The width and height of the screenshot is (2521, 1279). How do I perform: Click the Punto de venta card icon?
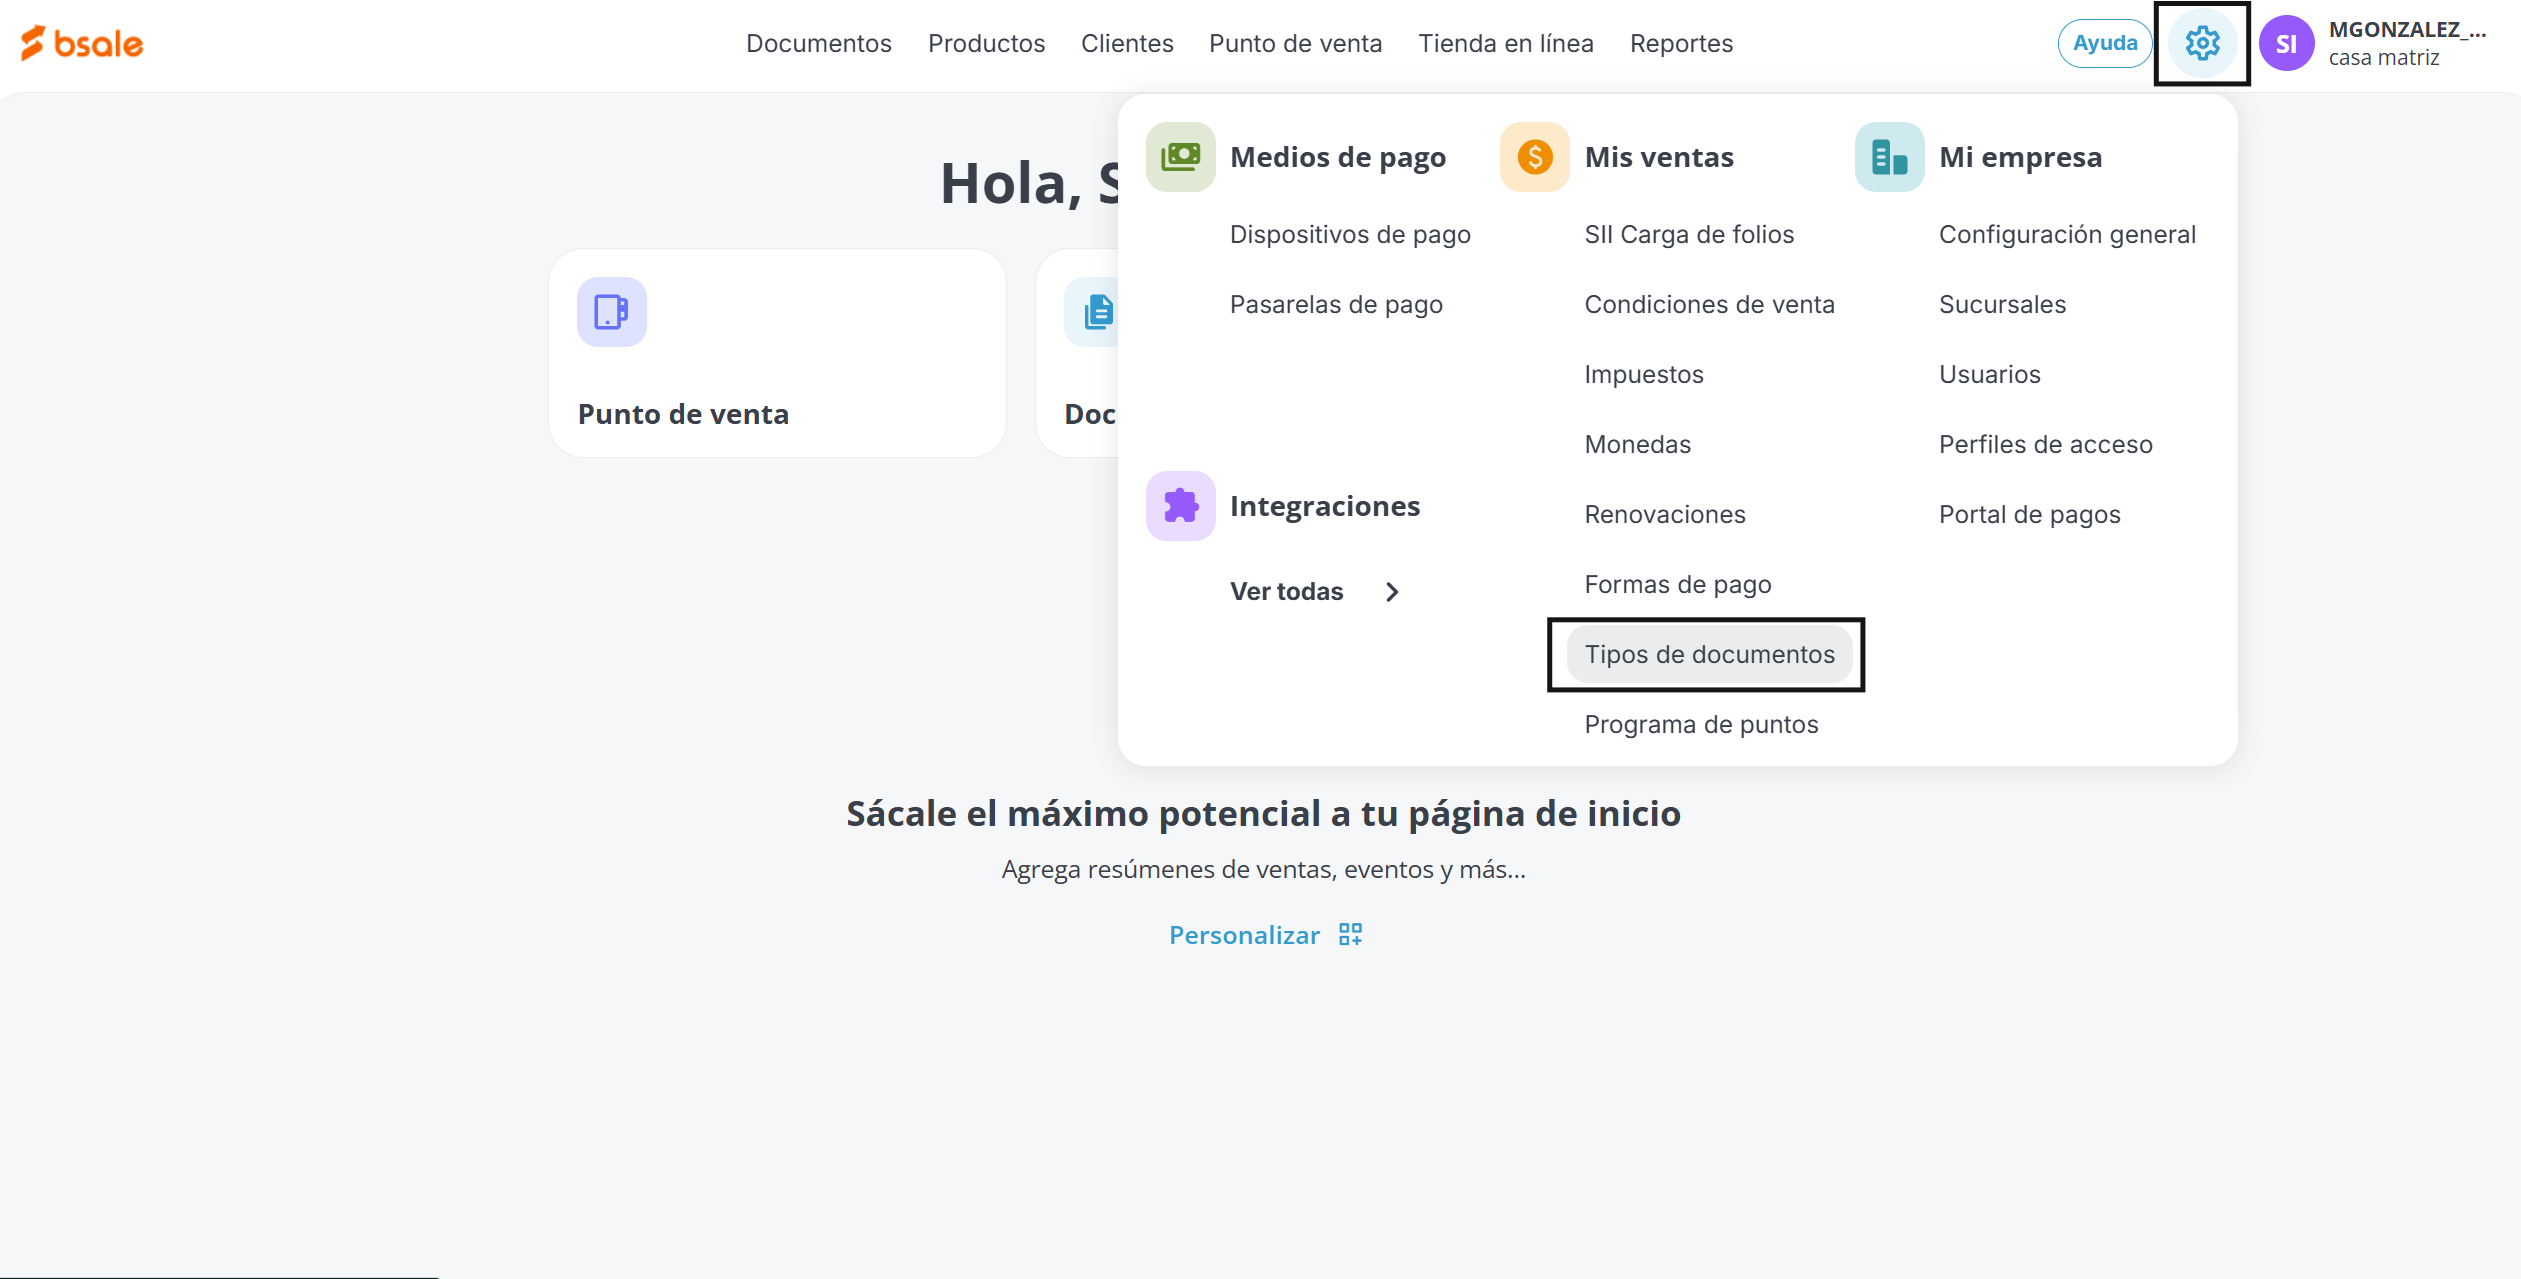point(611,312)
